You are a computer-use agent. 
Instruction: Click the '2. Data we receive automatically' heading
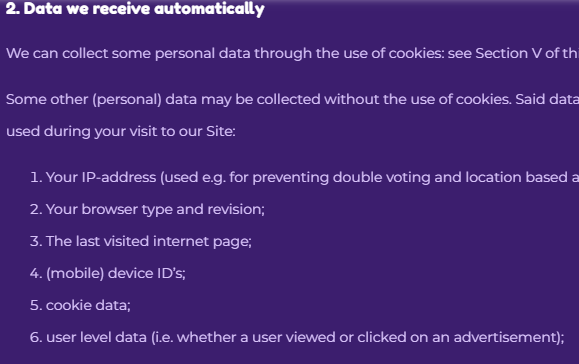tap(135, 9)
